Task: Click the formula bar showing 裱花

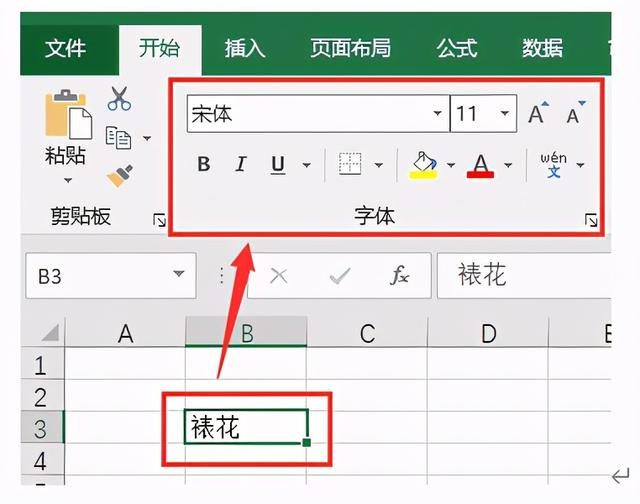Action: (524, 275)
